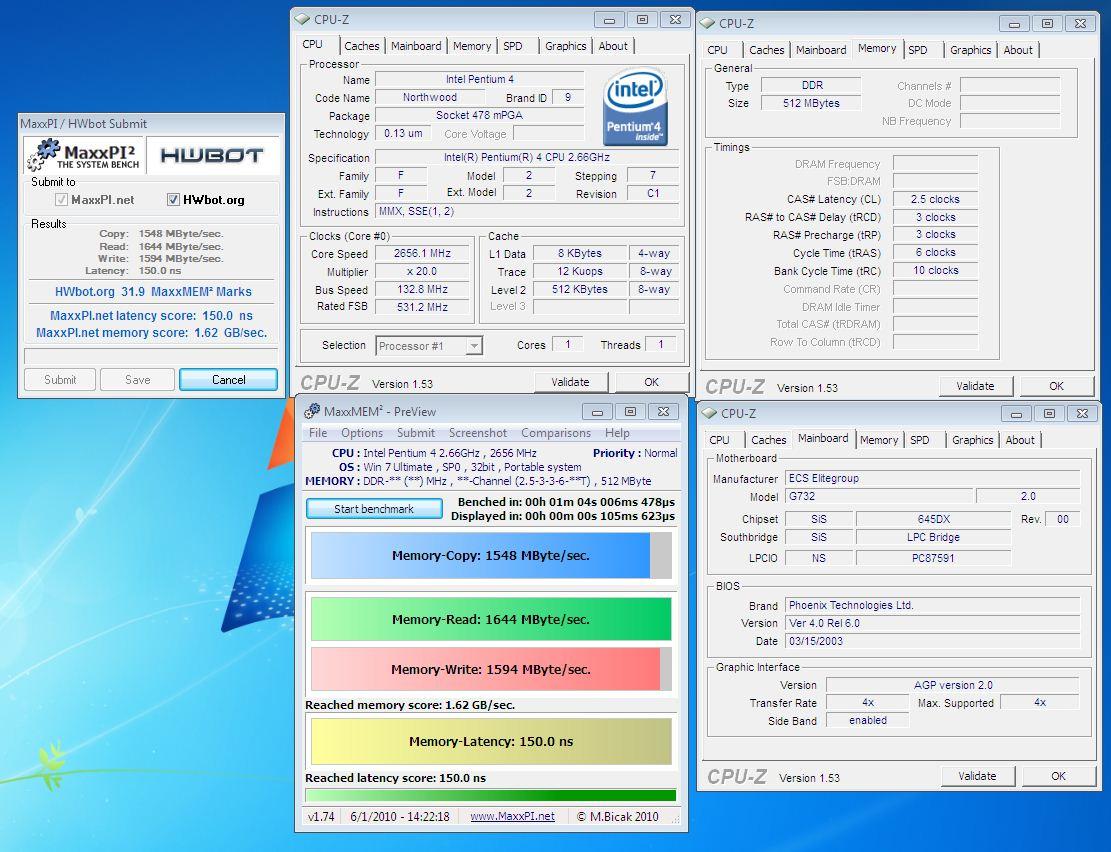The width and height of the screenshot is (1111, 852).
Task: Maximize the MaxxMEM² PreView window
Action: (x=630, y=412)
